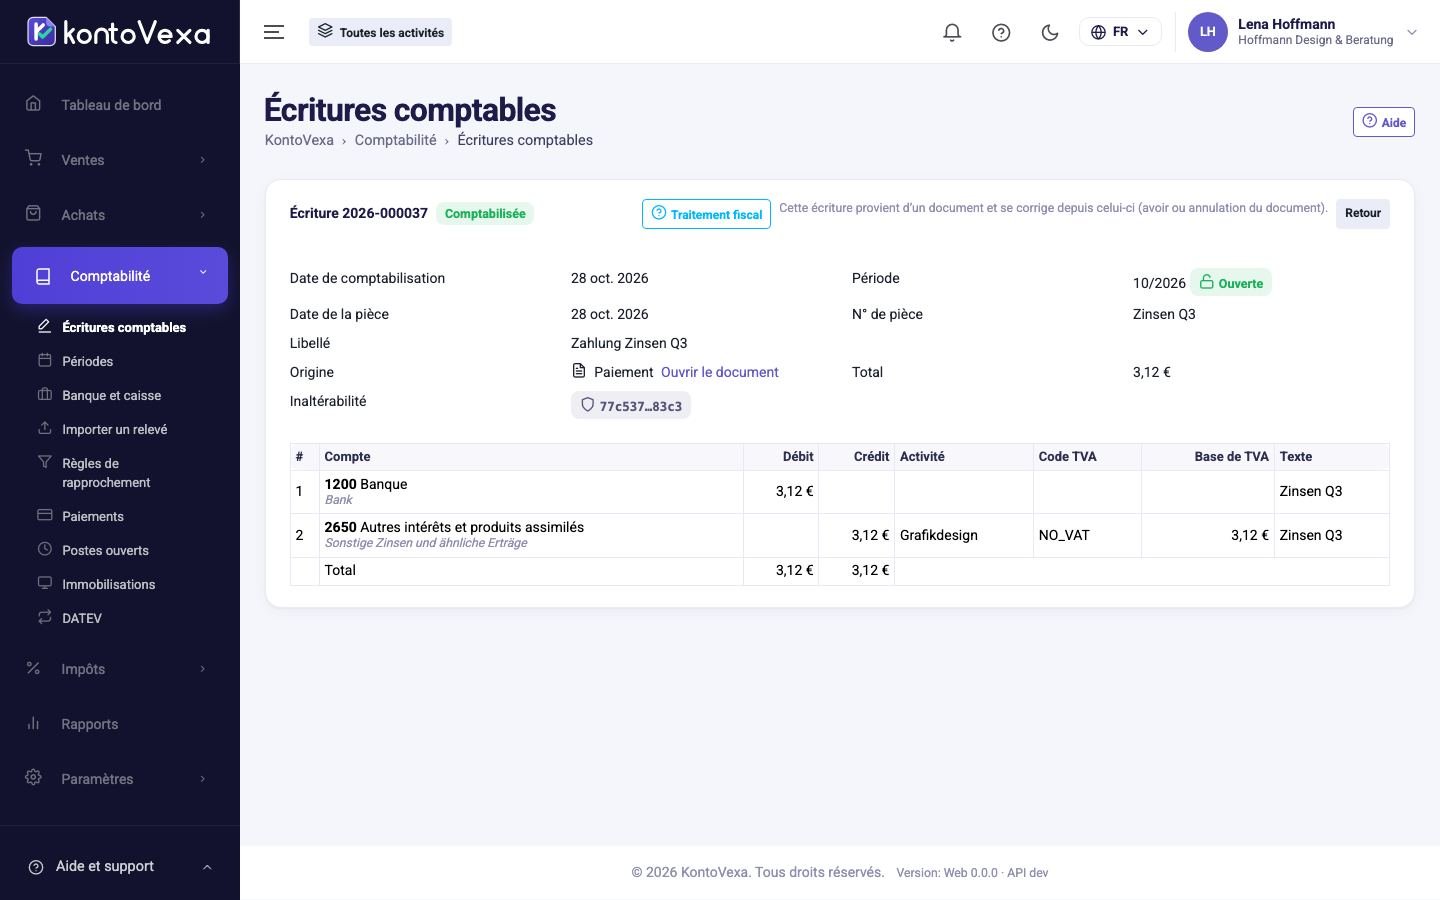Click KontoVexa breadcrumb link

click(299, 140)
